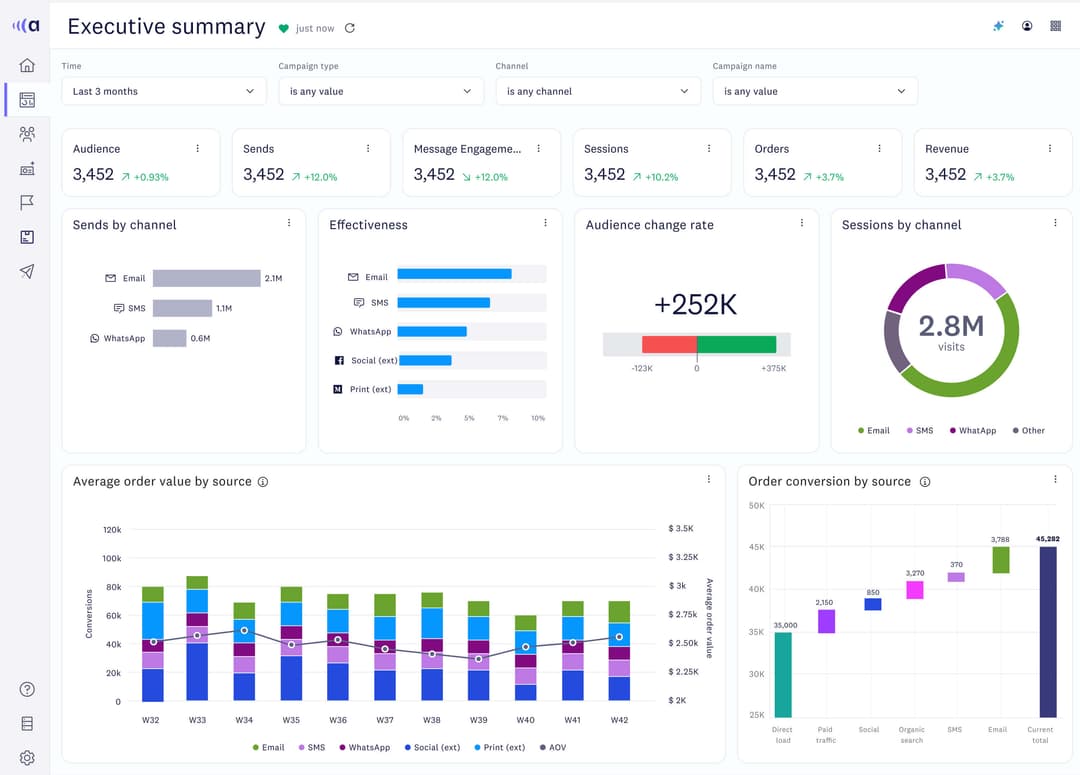
Task: Open the Audience people icon in sidebar
Action: (x=27, y=133)
